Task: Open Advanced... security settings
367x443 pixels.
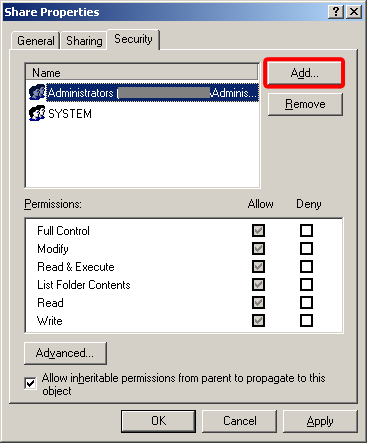Action: (x=65, y=353)
